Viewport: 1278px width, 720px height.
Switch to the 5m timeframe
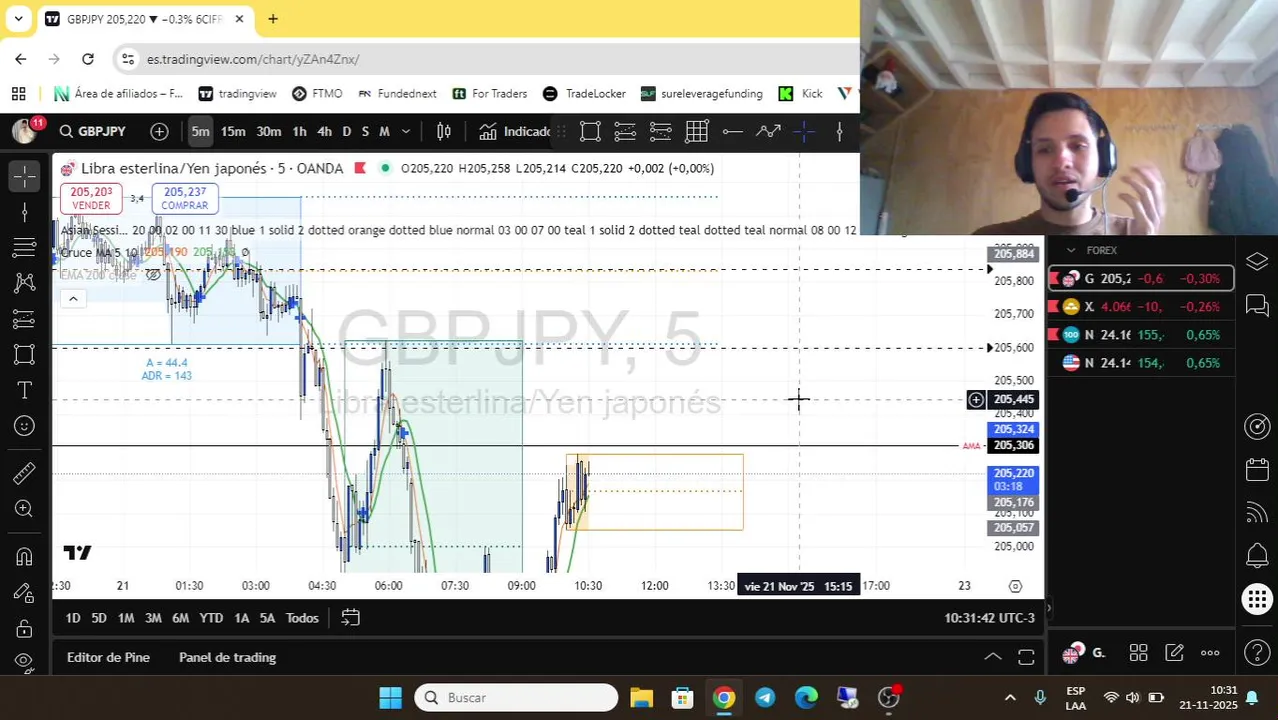click(200, 131)
